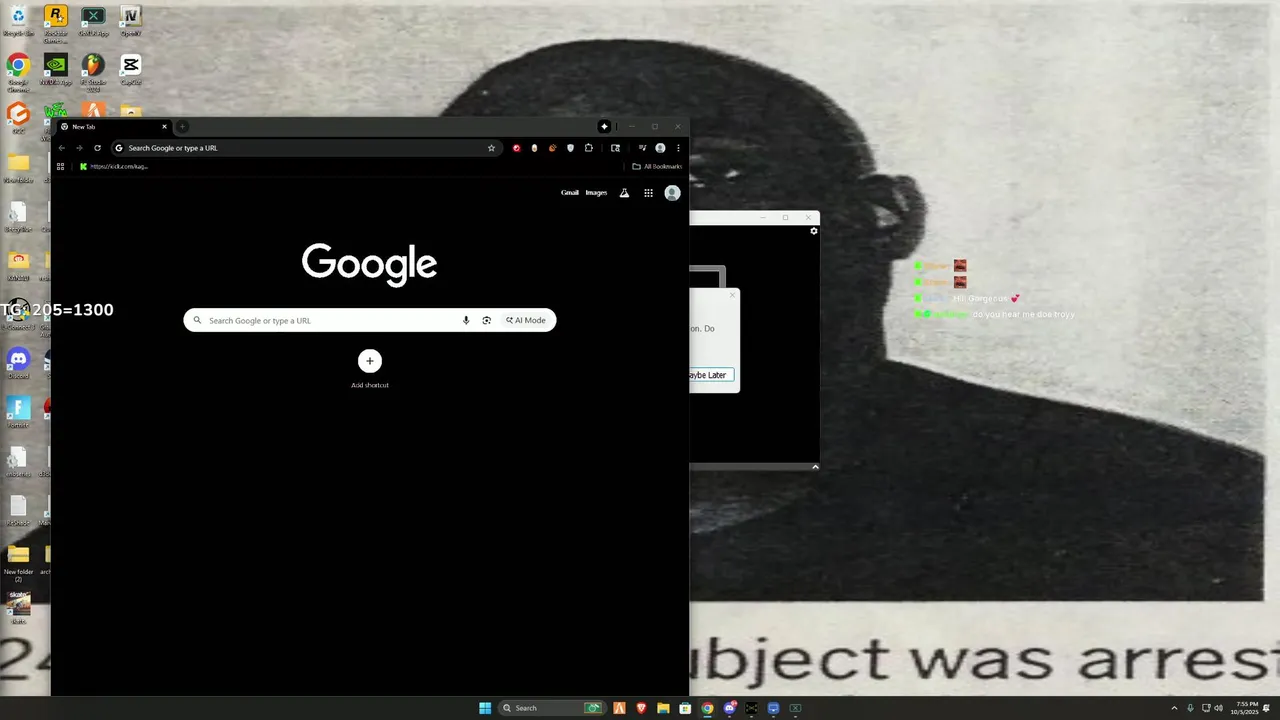Open Chrome from the taskbar
This screenshot has height=720, width=1280.
tap(707, 708)
